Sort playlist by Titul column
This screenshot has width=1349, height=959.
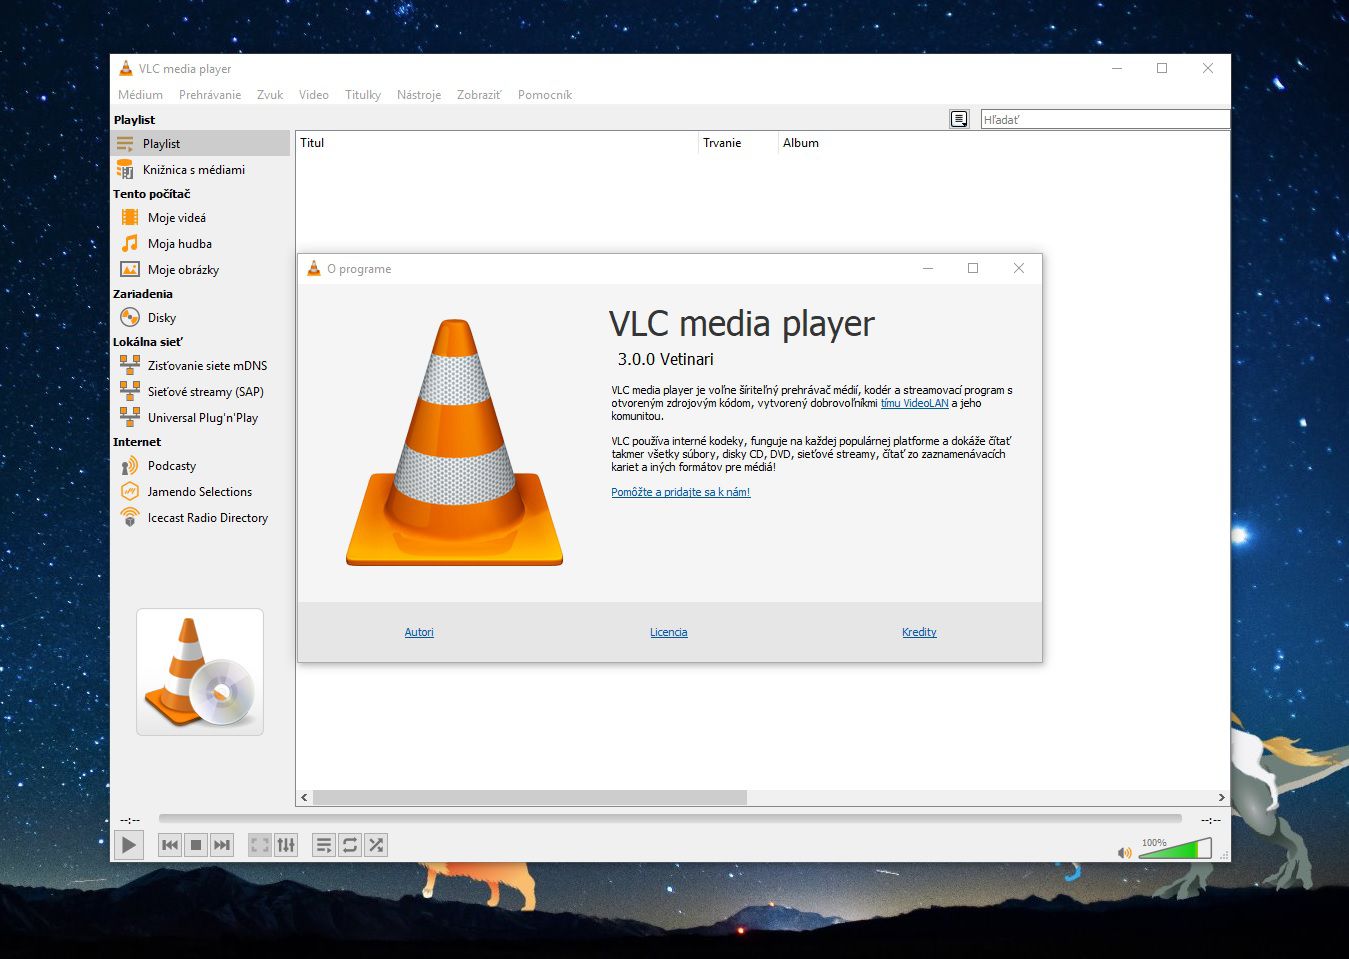point(497,143)
